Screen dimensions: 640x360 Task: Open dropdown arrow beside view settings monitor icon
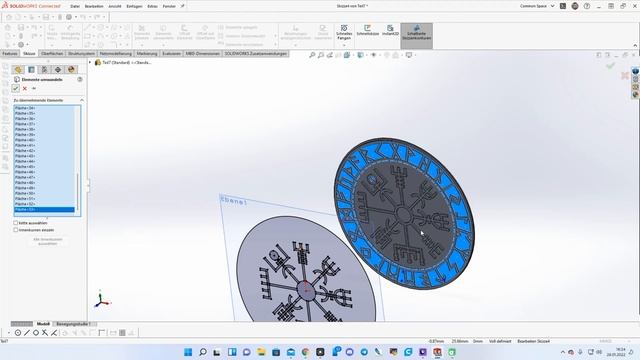[x=415, y=55]
